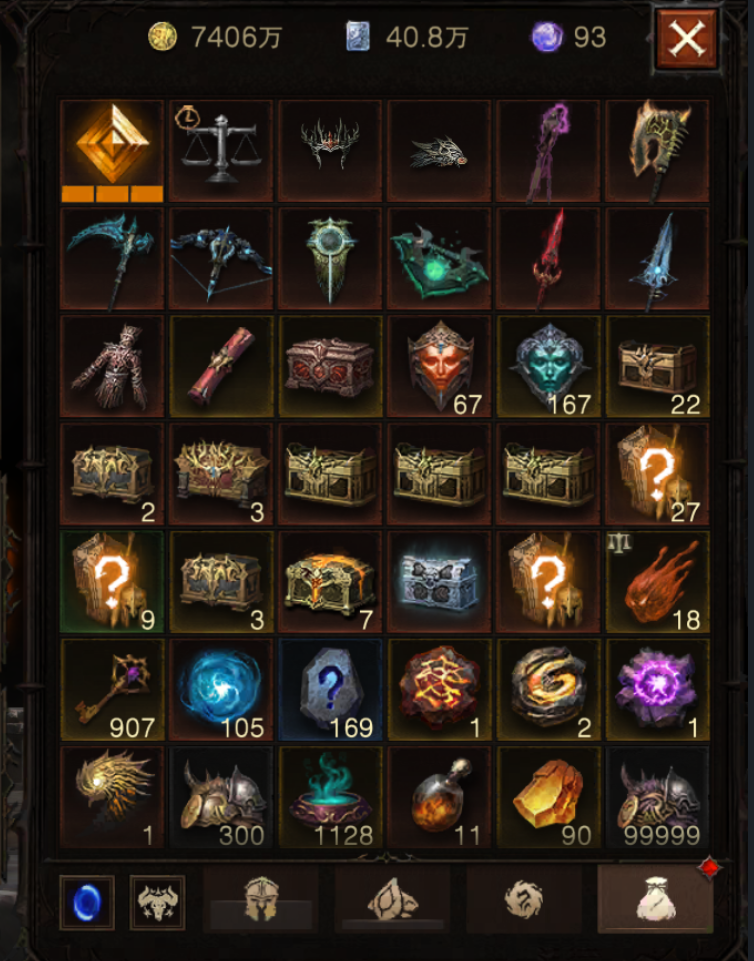Click the orange face mask with 67
754x961 pixels.
439,367
